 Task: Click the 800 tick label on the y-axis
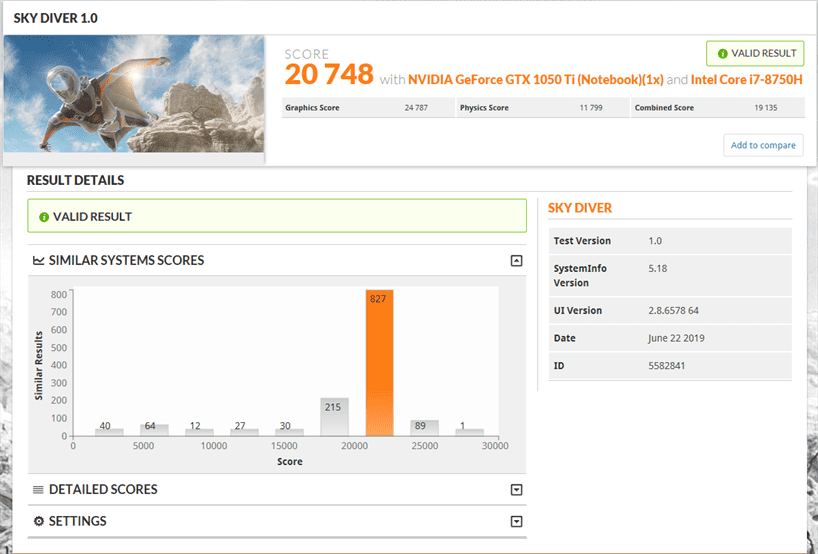[59, 295]
